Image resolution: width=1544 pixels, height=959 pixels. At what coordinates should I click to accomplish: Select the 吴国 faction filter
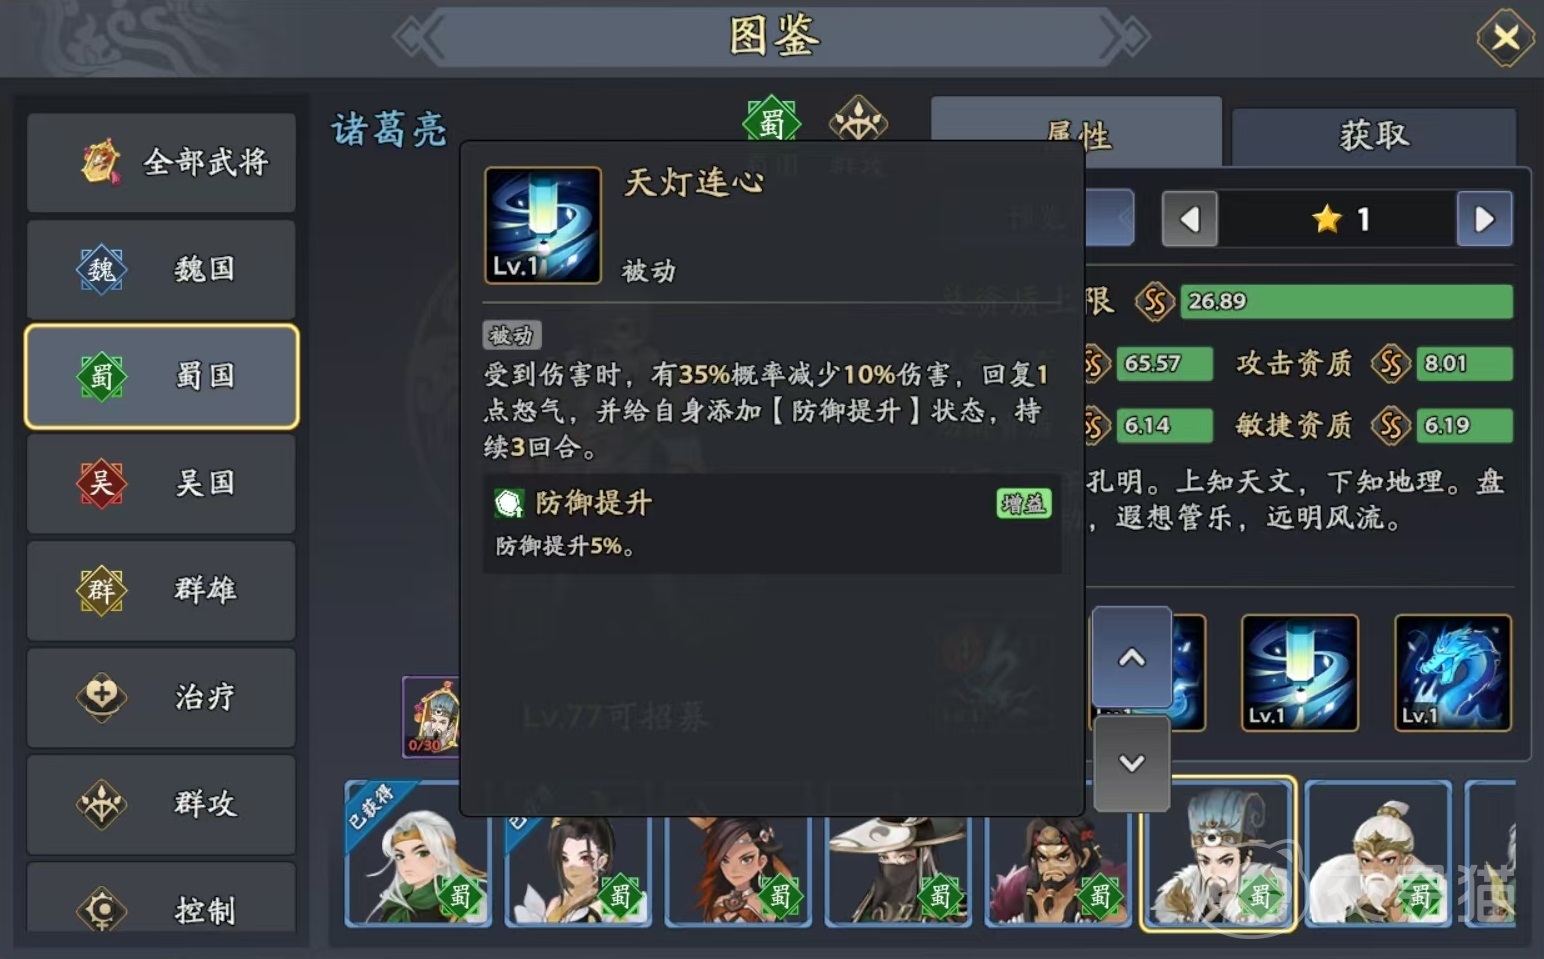coord(161,483)
